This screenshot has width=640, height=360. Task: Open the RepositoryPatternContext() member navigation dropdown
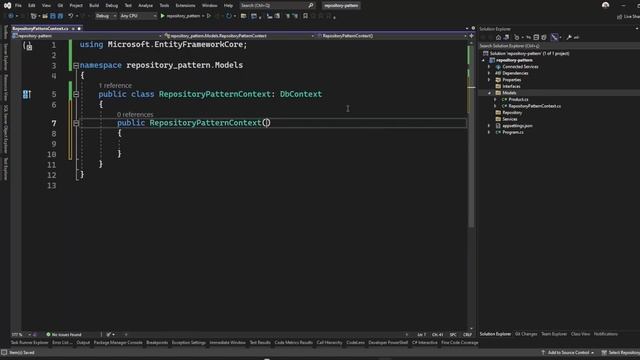[391, 36]
